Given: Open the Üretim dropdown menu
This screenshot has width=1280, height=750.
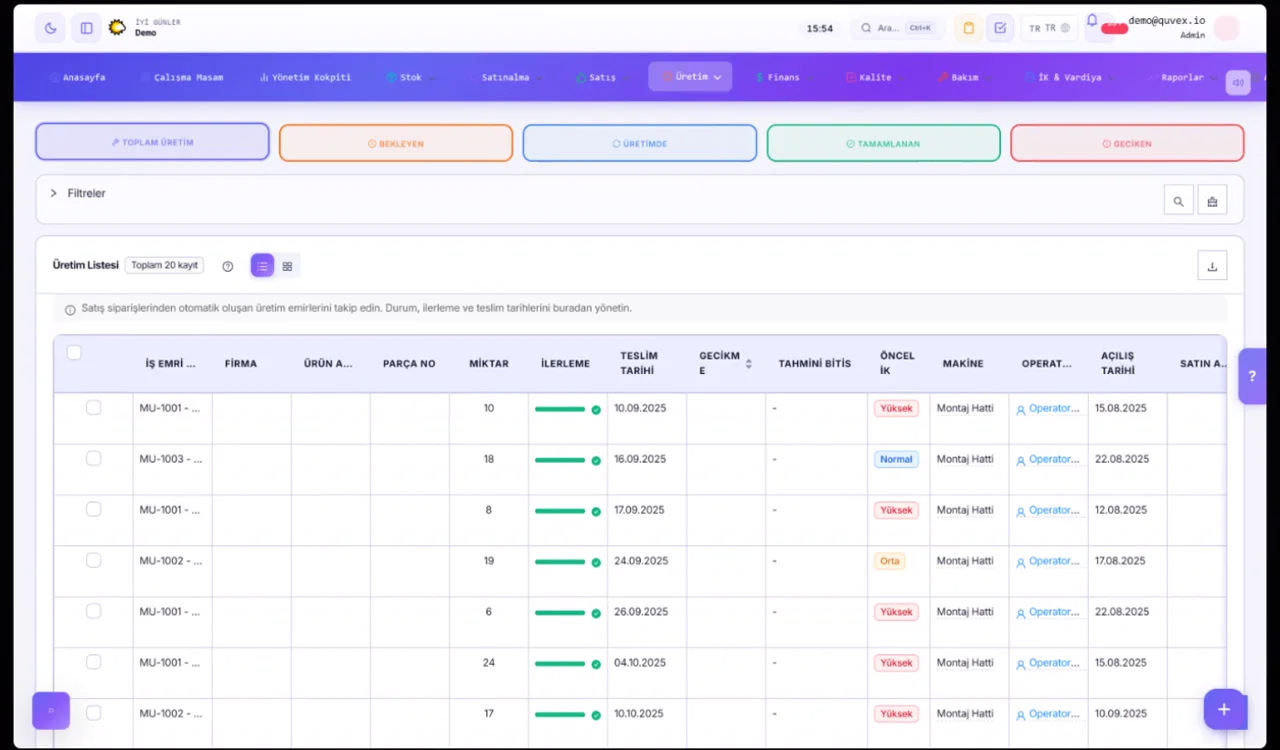Looking at the screenshot, I should (690, 77).
